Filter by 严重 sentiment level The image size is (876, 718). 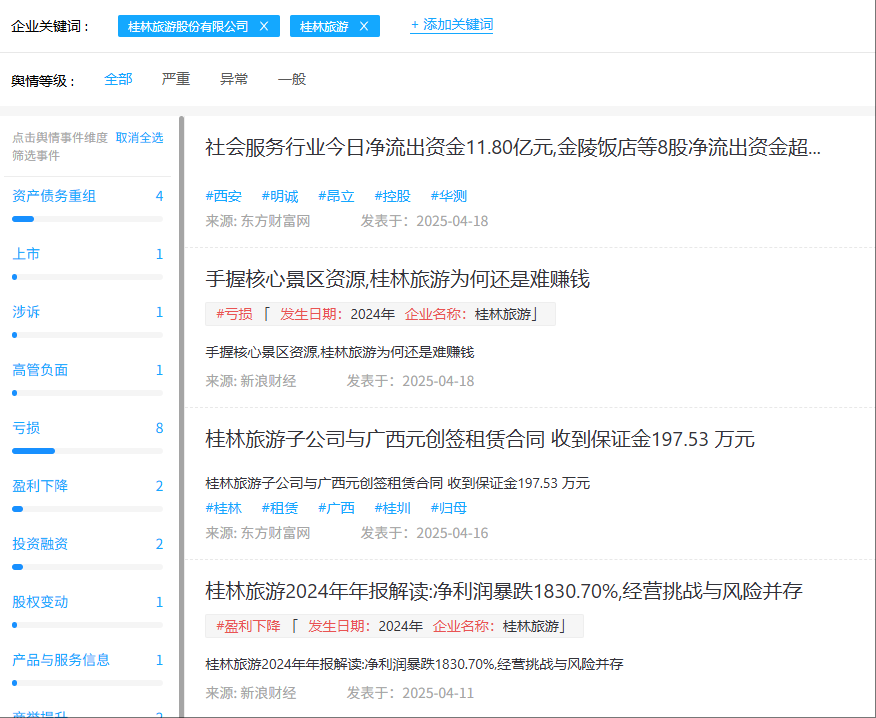176,79
